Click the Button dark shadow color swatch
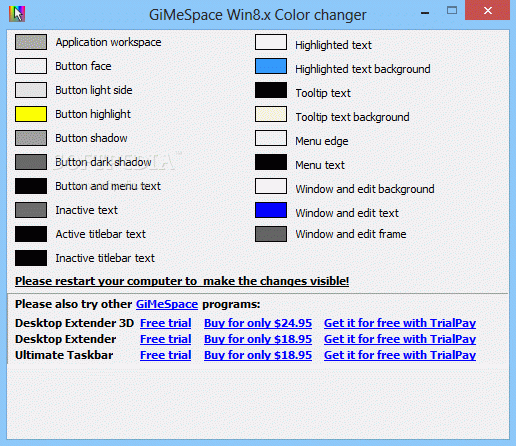The height and width of the screenshot is (446, 516). coord(31,162)
